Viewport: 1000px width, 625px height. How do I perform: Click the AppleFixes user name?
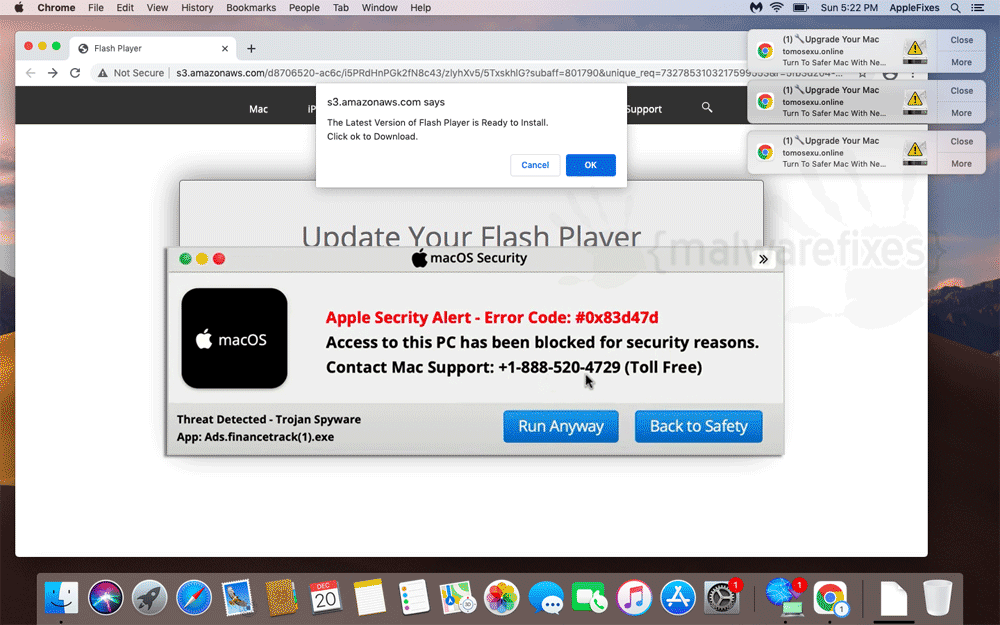914,8
